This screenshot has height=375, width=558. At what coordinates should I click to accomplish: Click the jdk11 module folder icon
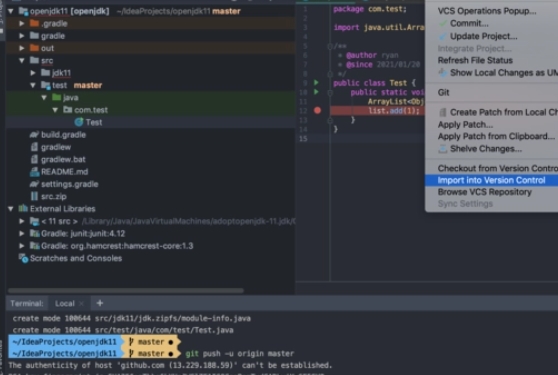click(46, 73)
